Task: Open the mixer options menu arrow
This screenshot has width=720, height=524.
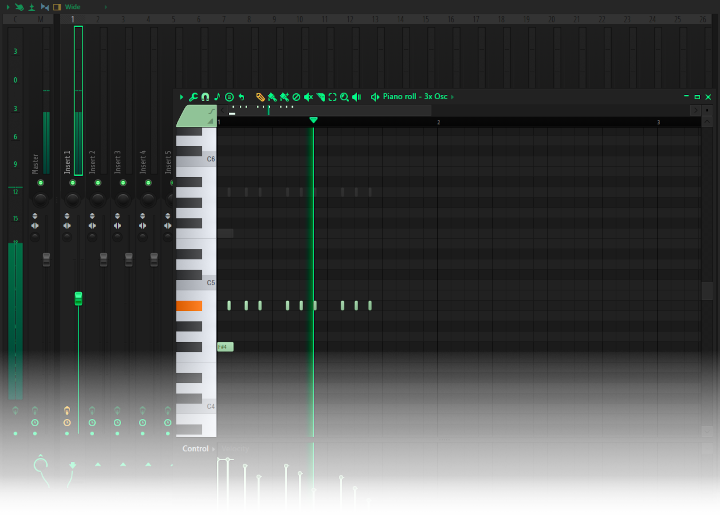Action: tap(8, 7)
